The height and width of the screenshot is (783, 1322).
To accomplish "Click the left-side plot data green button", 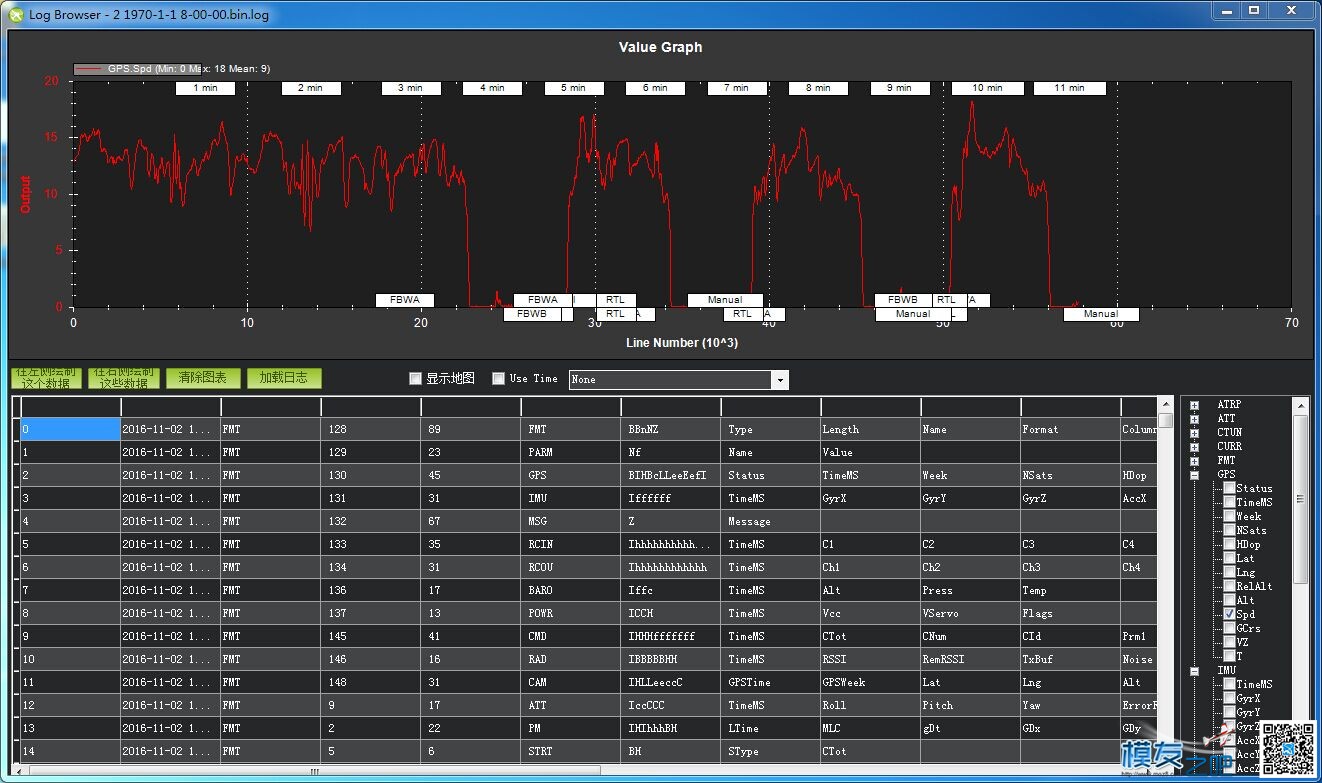I will pos(46,378).
